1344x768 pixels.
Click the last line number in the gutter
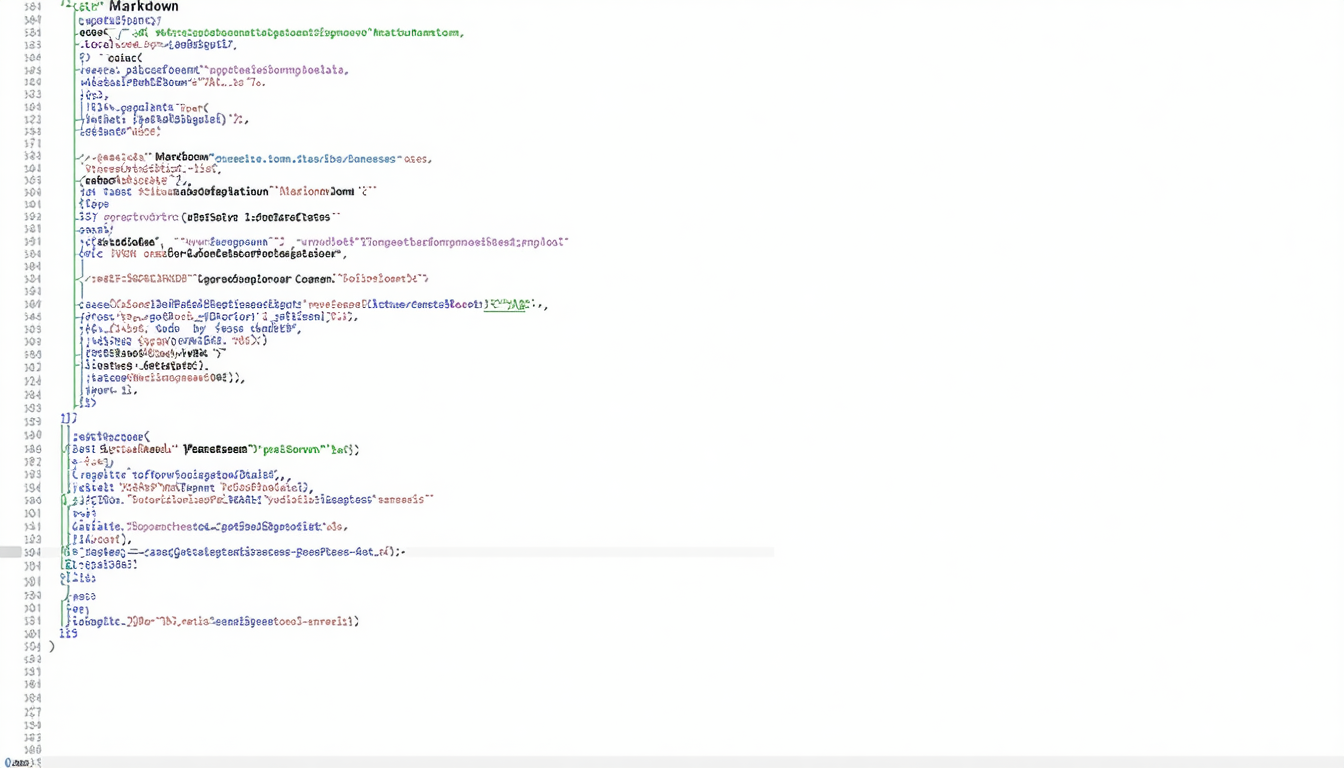[33, 749]
